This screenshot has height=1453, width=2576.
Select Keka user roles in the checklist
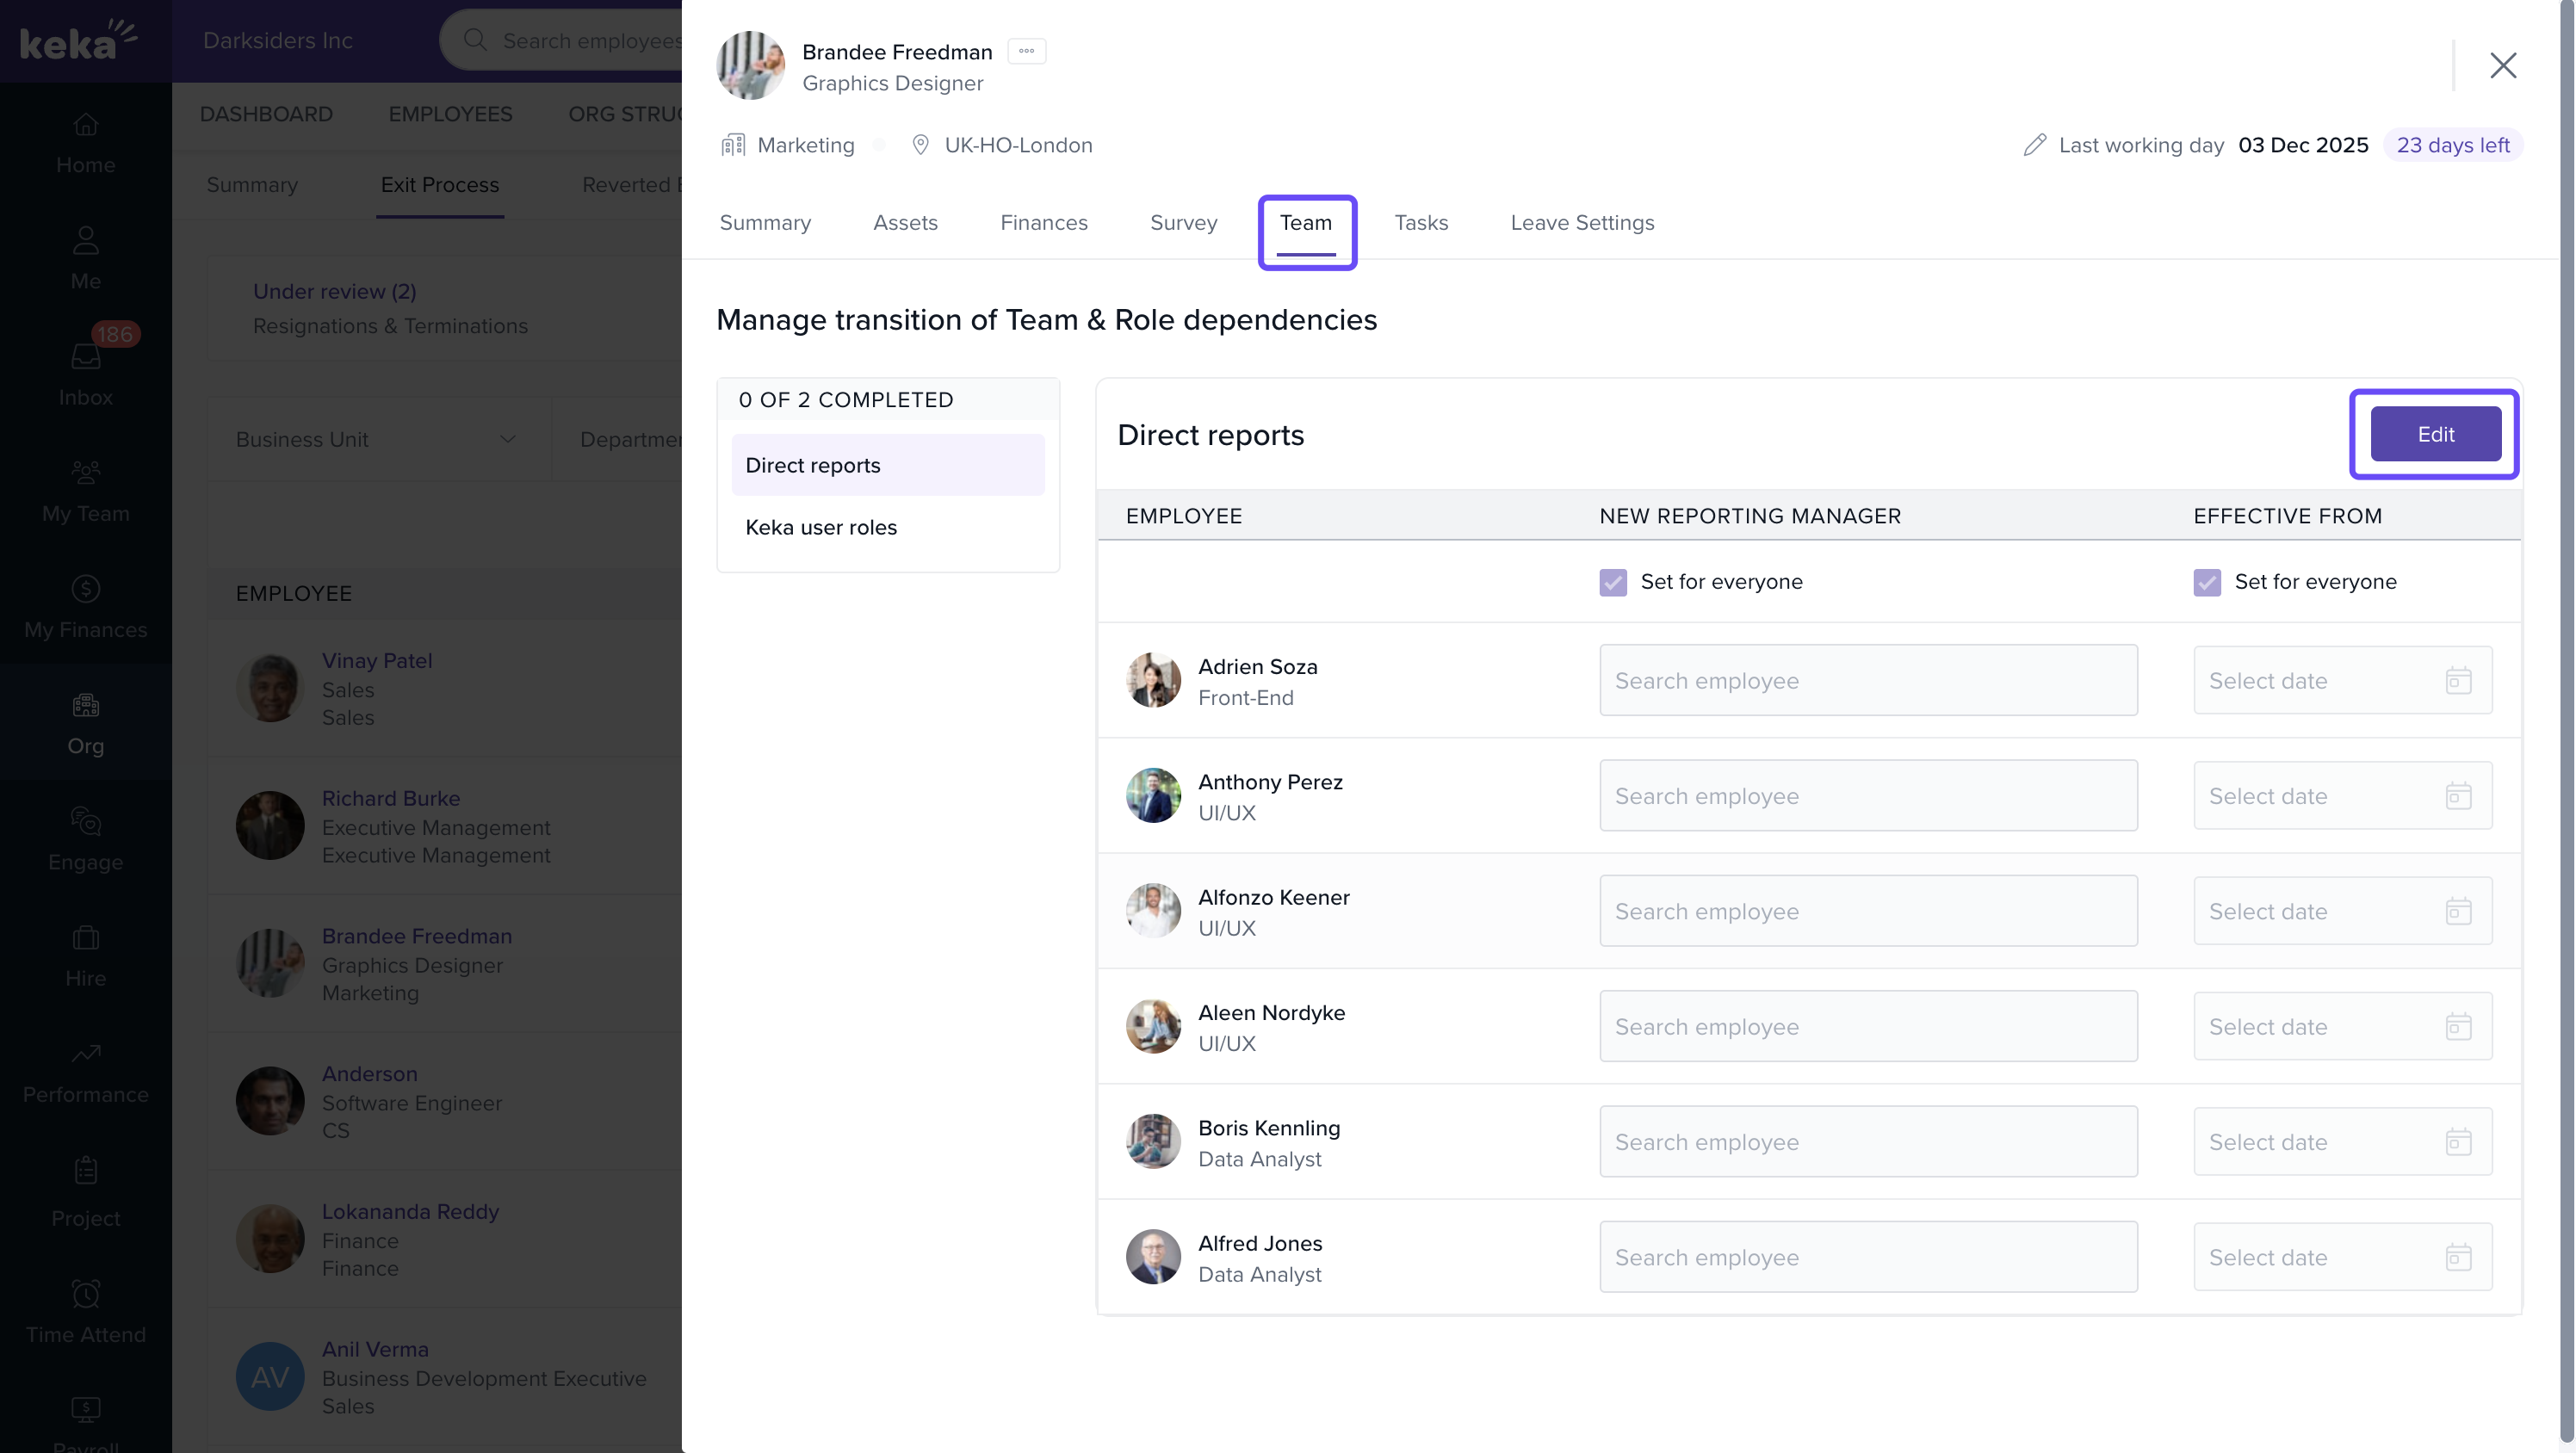[820, 527]
